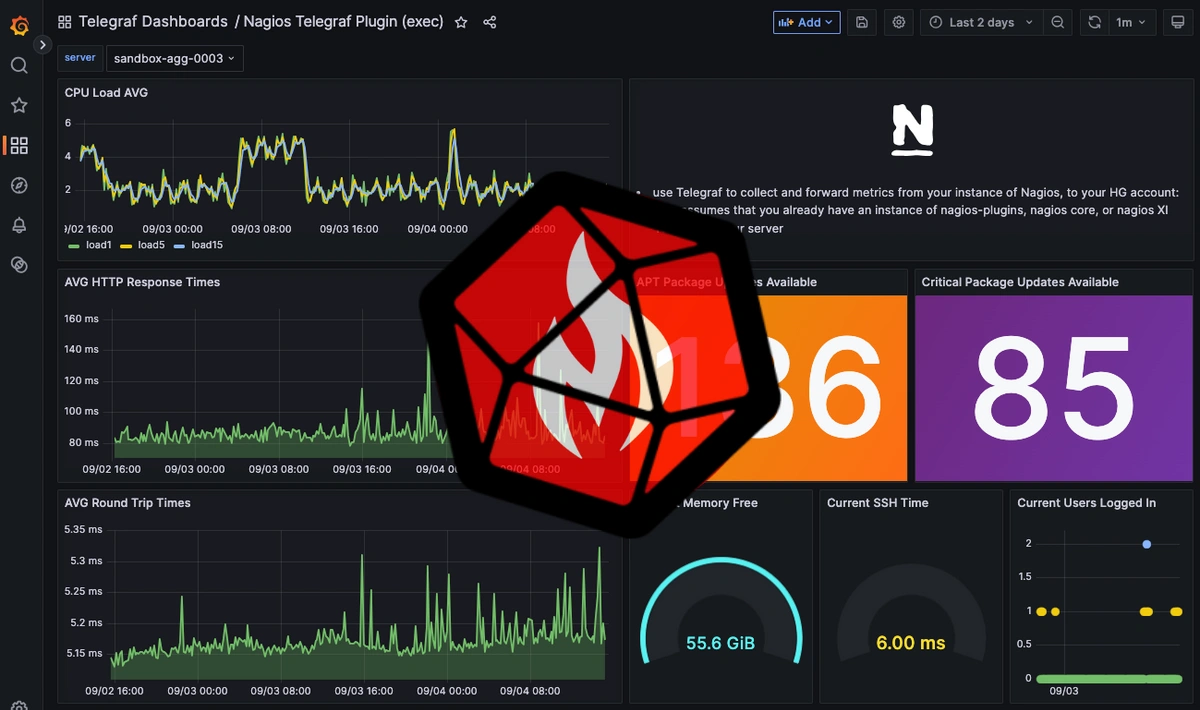Open the sandbox-agg-0003 server variable dropdown

[174, 58]
